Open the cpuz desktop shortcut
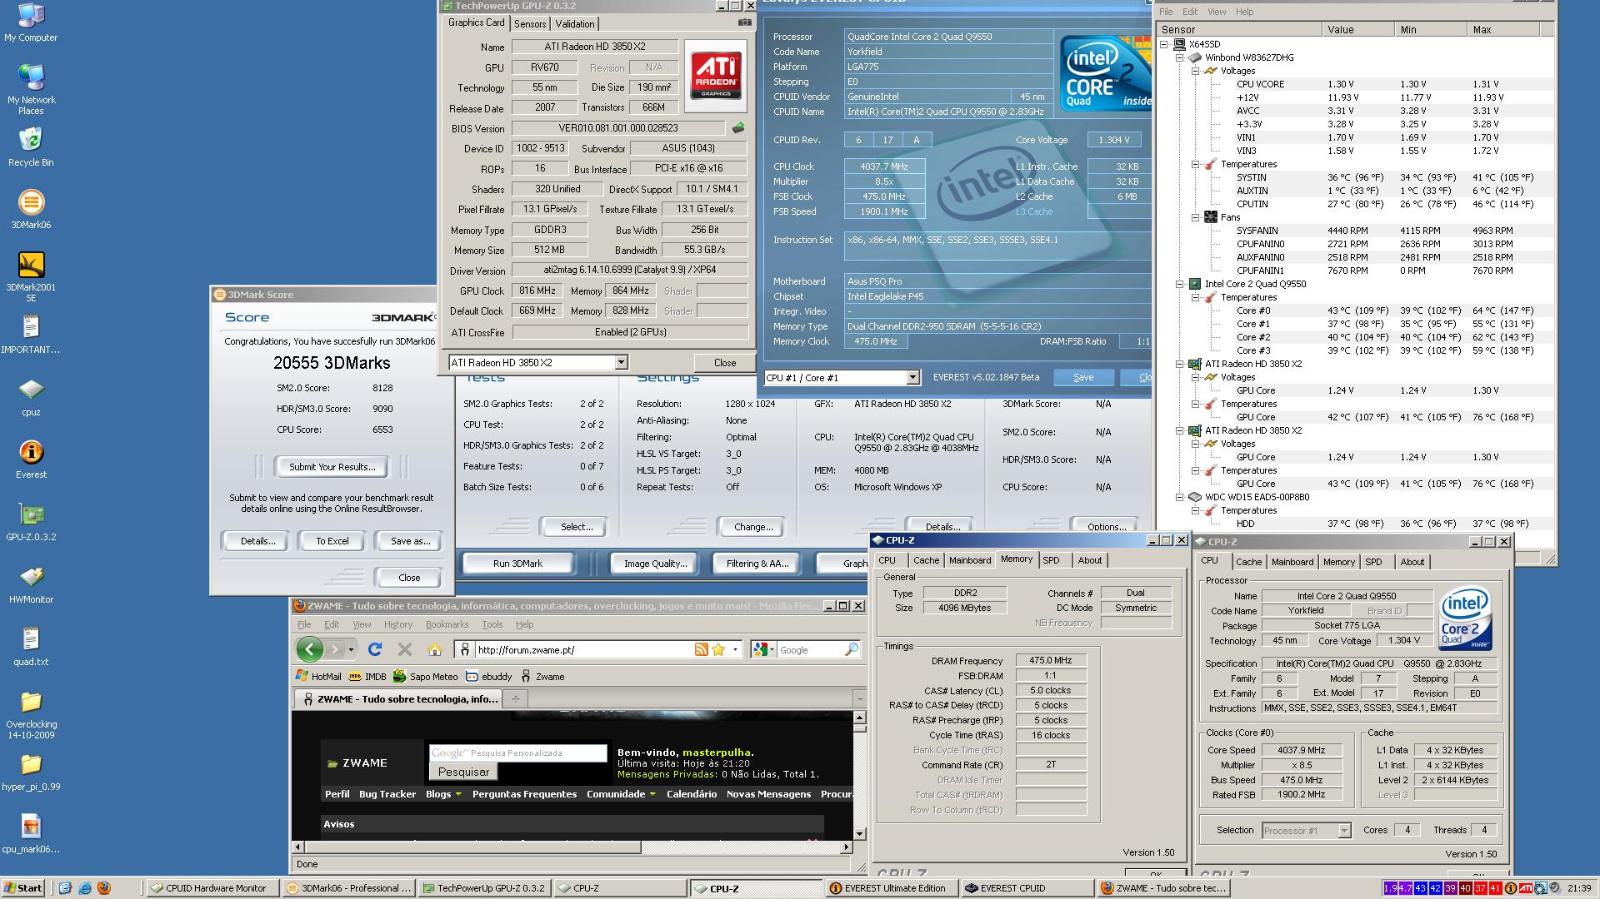This screenshot has height=899, width=1600. tap(31, 397)
